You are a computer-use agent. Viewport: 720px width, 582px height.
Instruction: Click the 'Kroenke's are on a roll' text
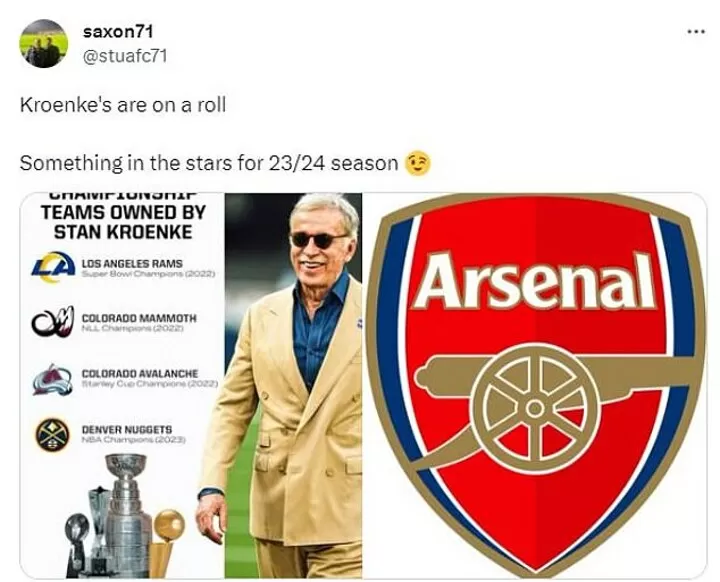pos(123,105)
